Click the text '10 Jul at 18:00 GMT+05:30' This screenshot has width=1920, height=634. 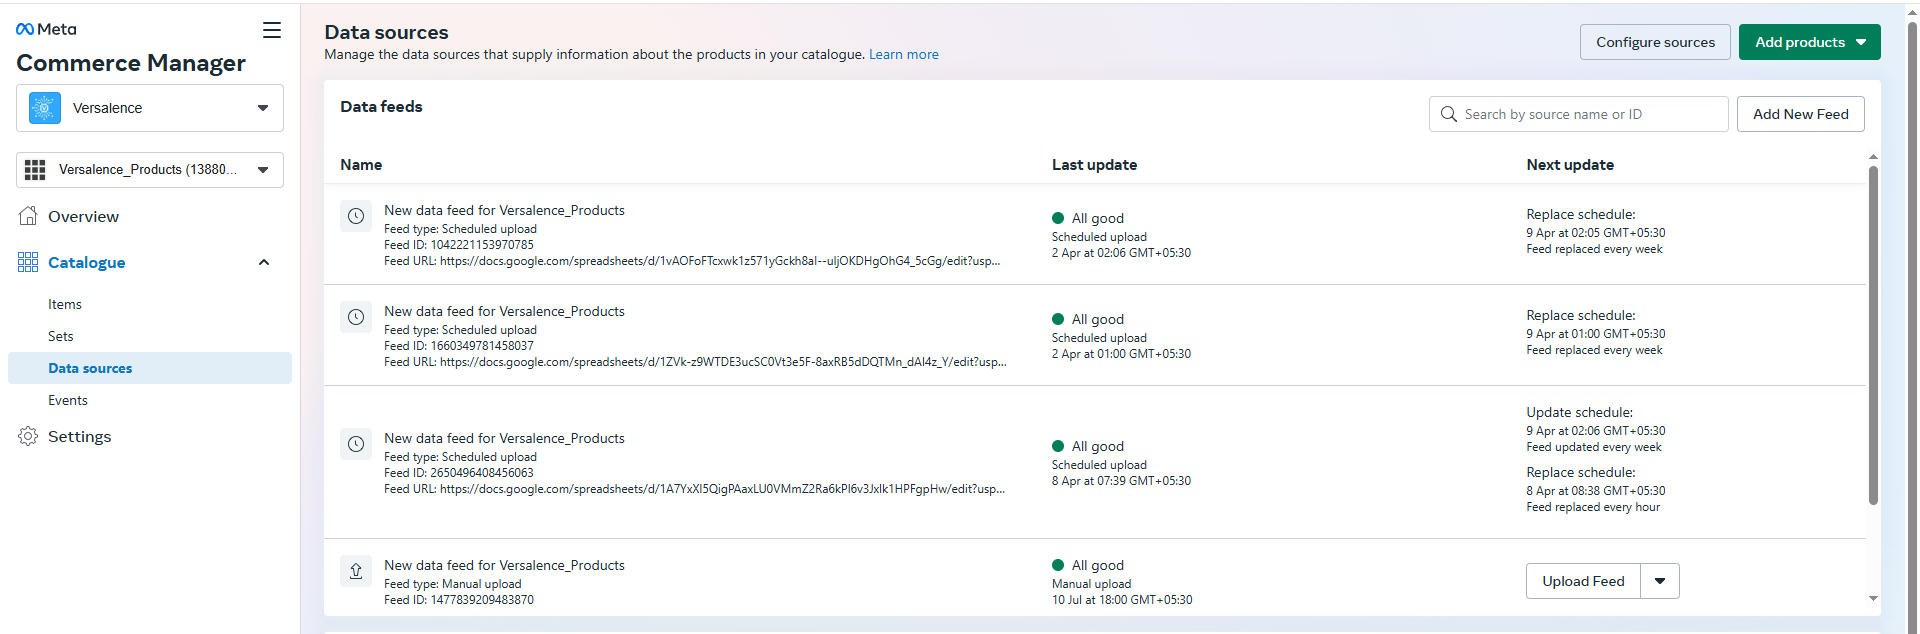click(1122, 600)
